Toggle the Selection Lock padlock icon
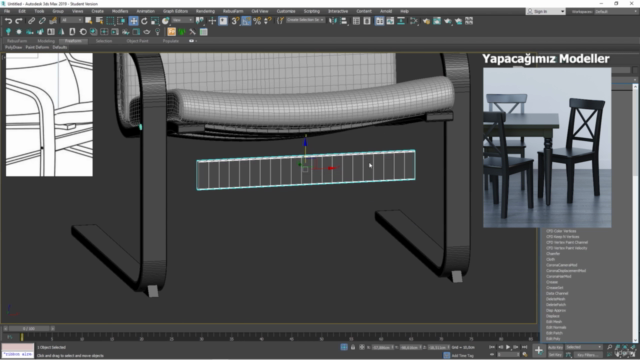 coord(353,347)
